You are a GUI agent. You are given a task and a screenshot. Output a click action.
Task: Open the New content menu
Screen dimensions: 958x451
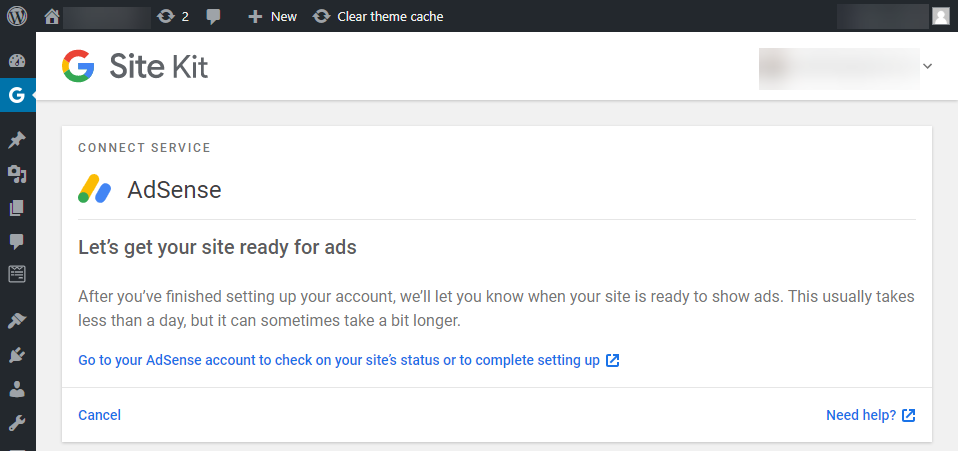coord(272,16)
